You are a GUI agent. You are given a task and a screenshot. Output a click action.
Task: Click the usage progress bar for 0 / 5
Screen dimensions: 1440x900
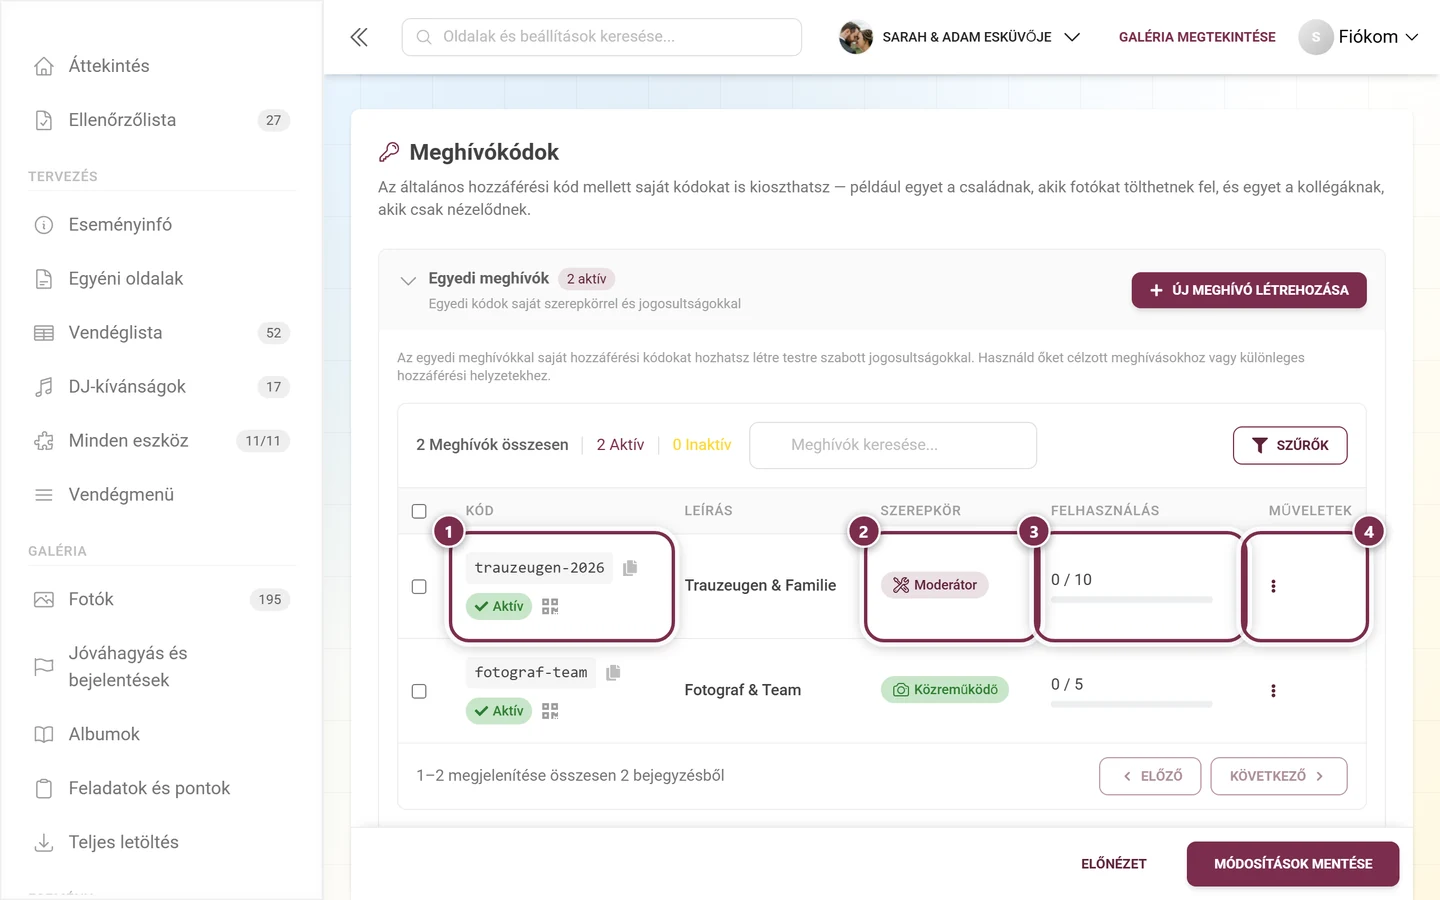pyautogui.click(x=1131, y=705)
